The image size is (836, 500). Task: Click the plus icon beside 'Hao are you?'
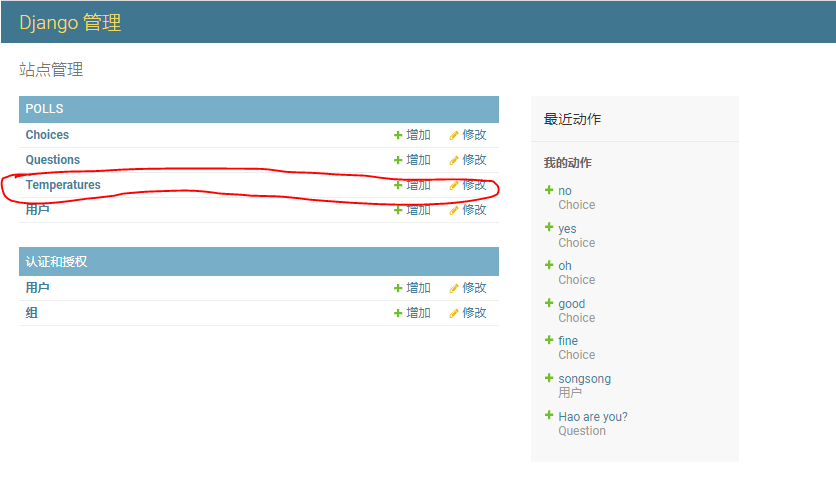click(x=549, y=415)
